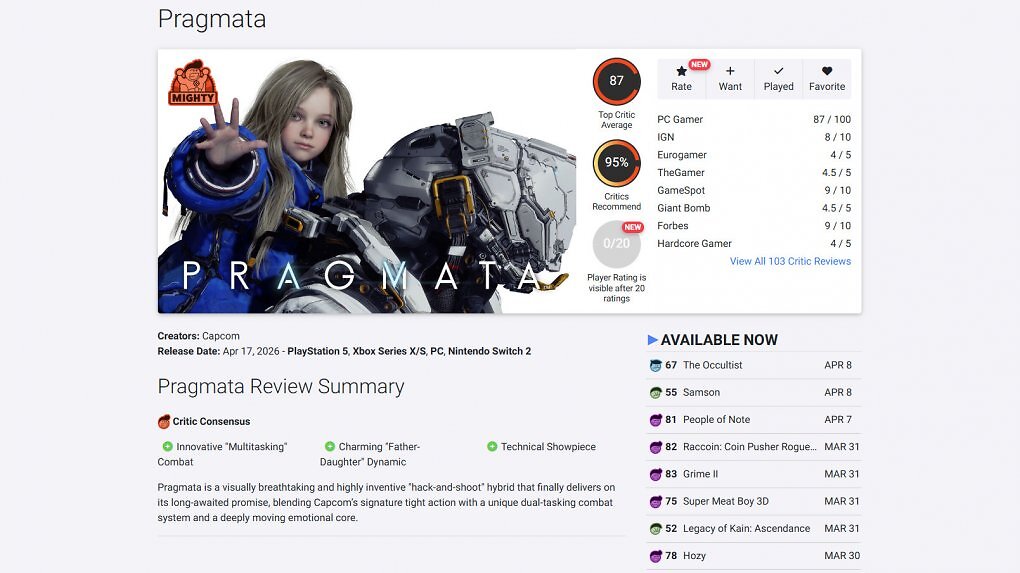Image resolution: width=1020 pixels, height=573 pixels.
Task: Click green plus beside Innovative Multitasking Combat
Action: click(167, 447)
